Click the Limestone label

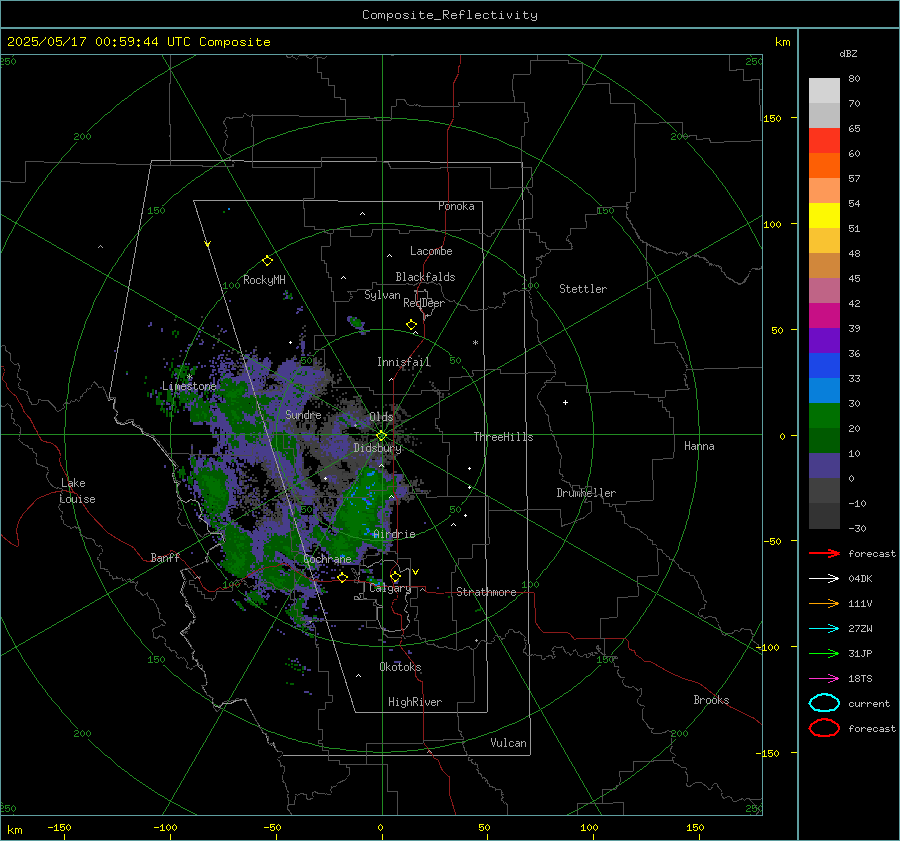click(189, 386)
